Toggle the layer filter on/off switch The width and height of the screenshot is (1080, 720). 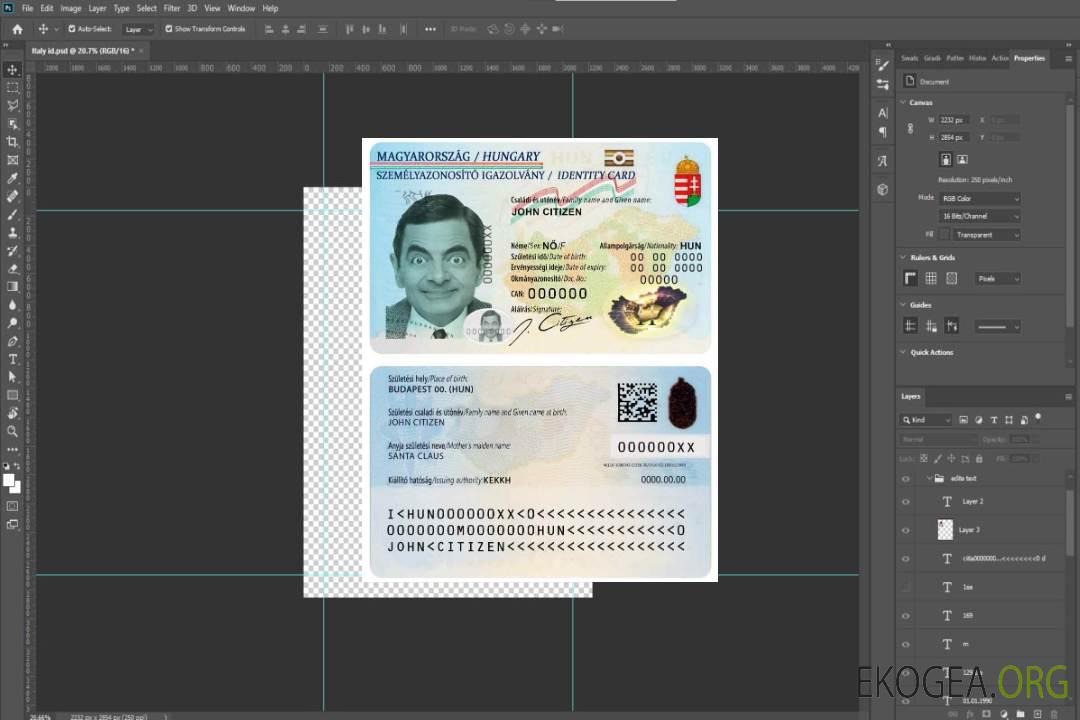1038,418
